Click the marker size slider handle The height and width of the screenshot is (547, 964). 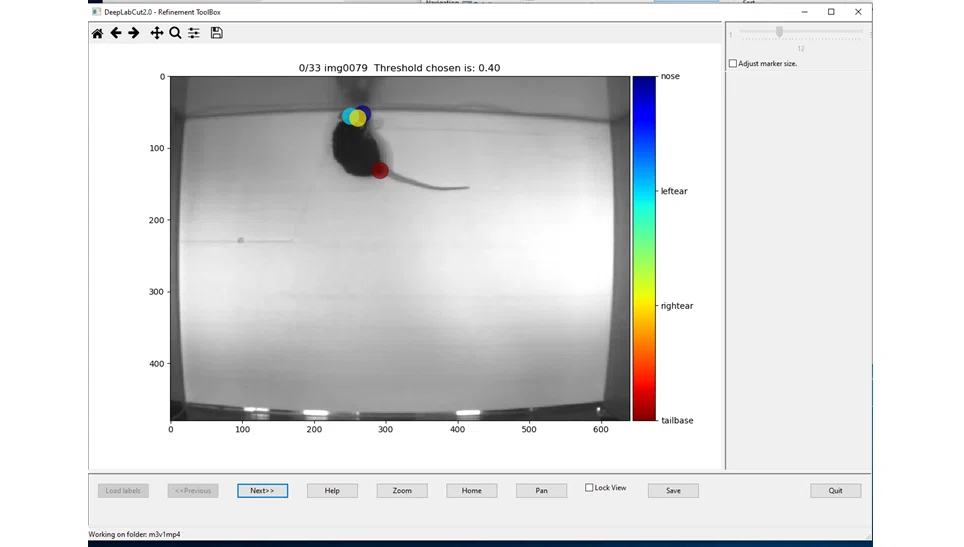pyautogui.click(x=779, y=32)
